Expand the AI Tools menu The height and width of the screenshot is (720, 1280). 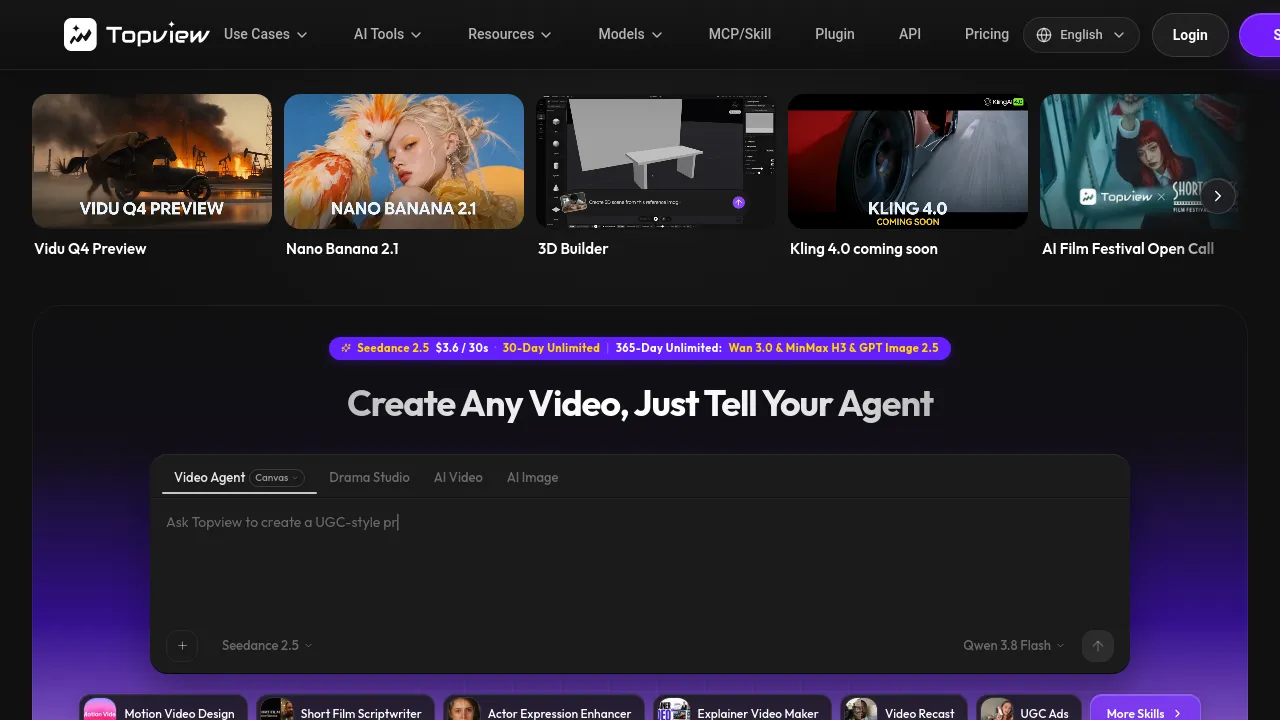click(x=387, y=34)
